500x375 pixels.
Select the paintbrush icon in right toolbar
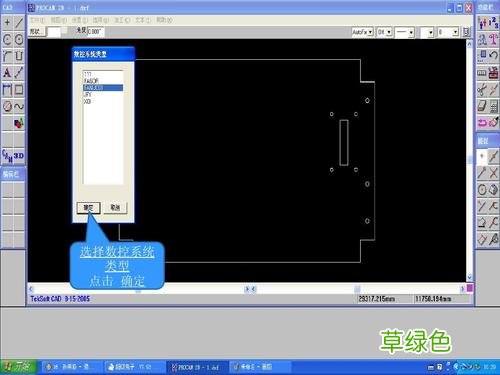click(x=494, y=122)
